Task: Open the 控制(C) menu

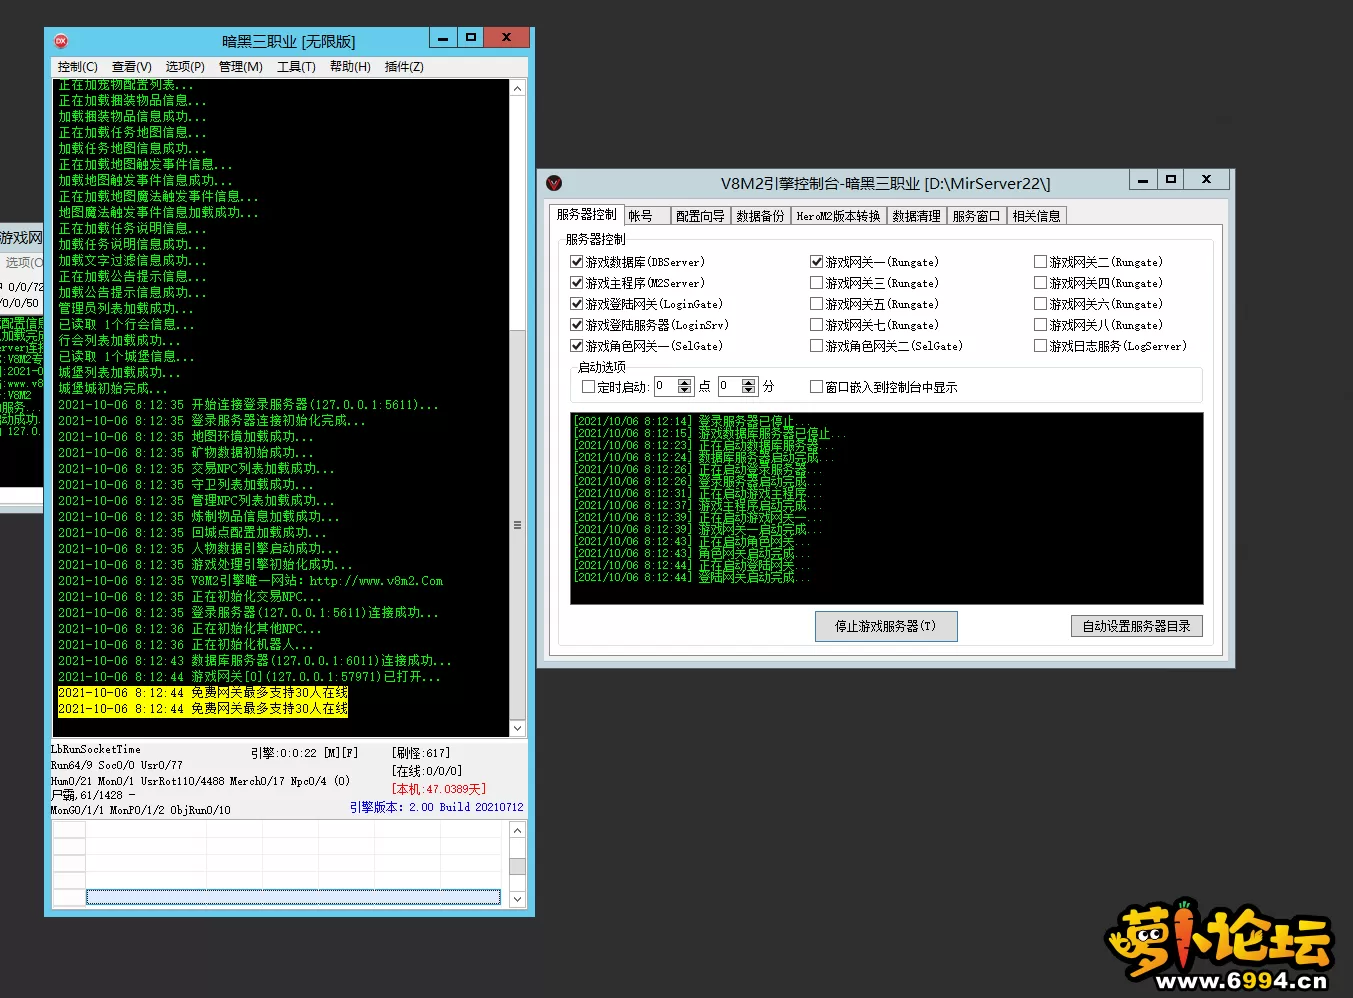Action: click(x=77, y=67)
